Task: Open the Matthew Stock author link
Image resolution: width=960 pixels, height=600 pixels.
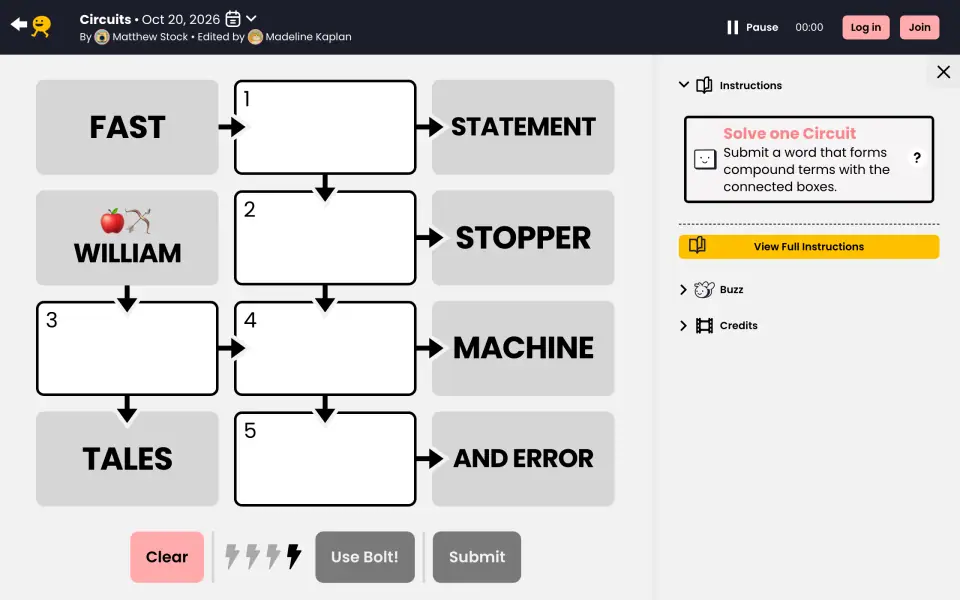Action: [x=150, y=37]
